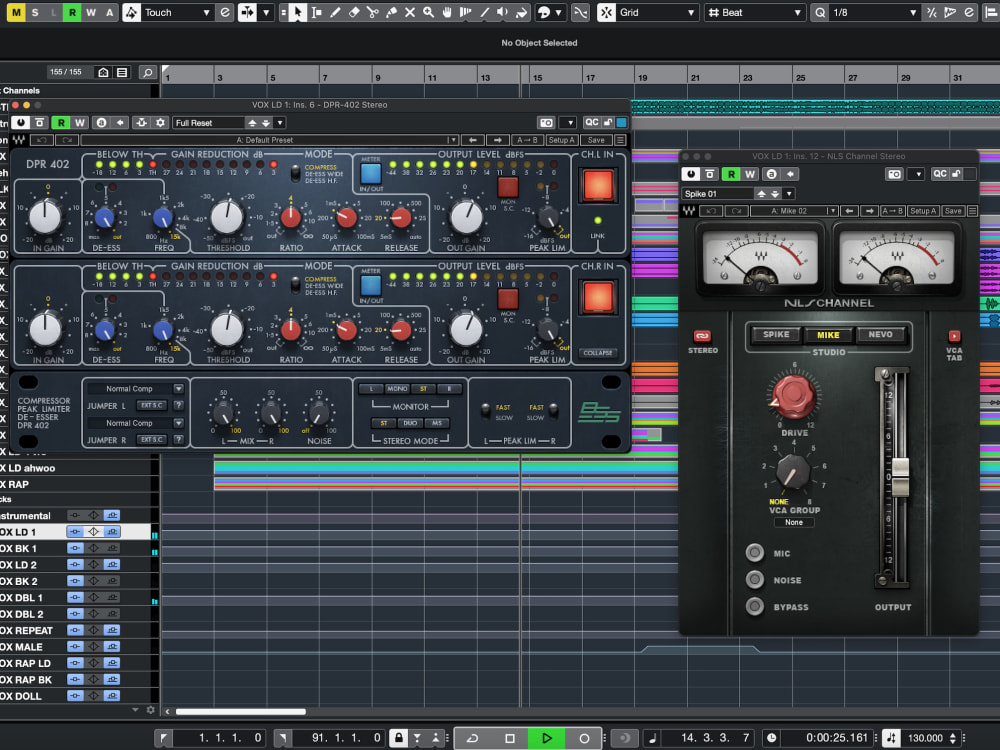Screen dimensions: 1000x750
Task: Toggle global Write automation W button
Action: coord(91,12)
